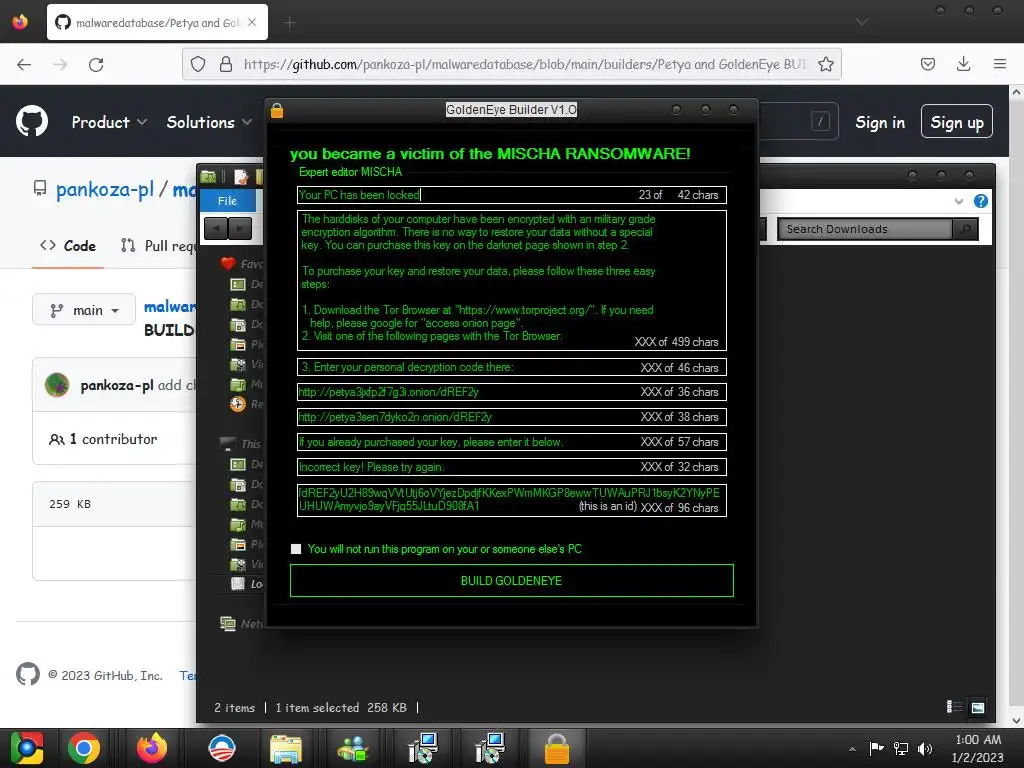The height and width of the screenshot is (768, 1024).
Task: Tick the 'You will not run this program' checkbox
Action: 296,549
